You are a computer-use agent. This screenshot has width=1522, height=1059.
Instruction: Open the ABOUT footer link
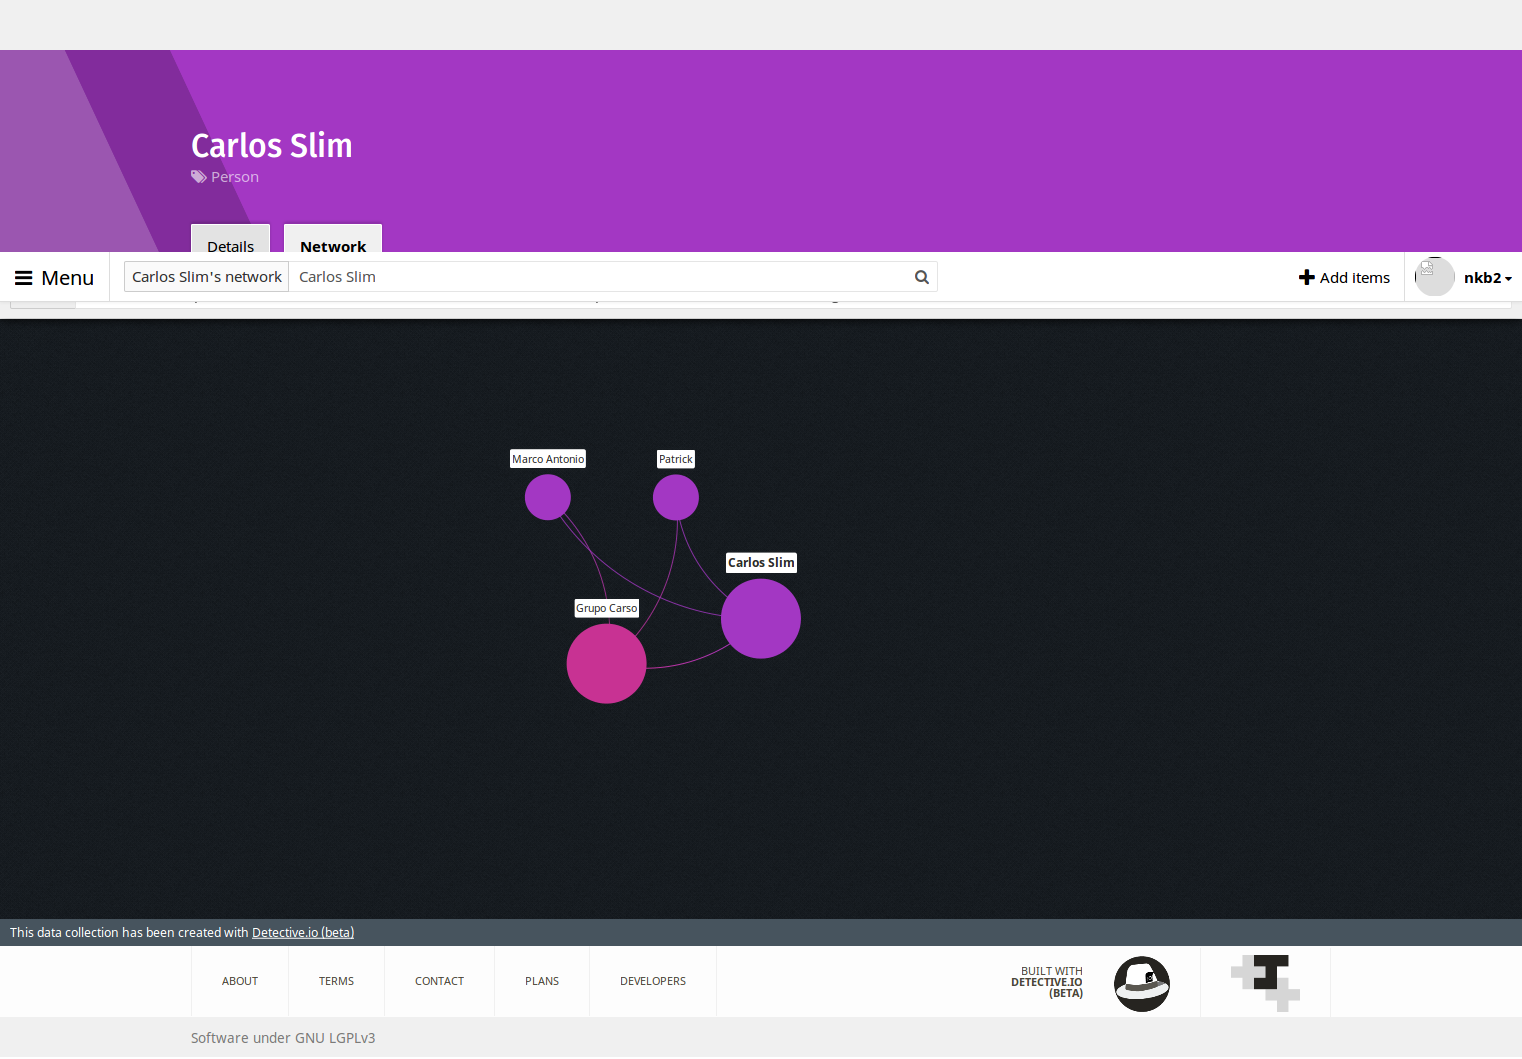pyautogui.click(x=240, y=982)
